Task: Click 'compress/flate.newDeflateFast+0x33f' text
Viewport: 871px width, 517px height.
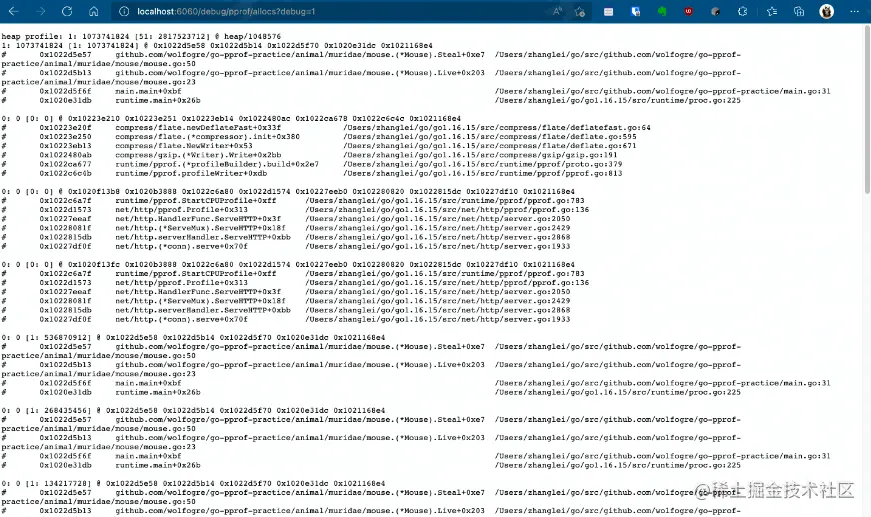Action: [x=198, y=128]
